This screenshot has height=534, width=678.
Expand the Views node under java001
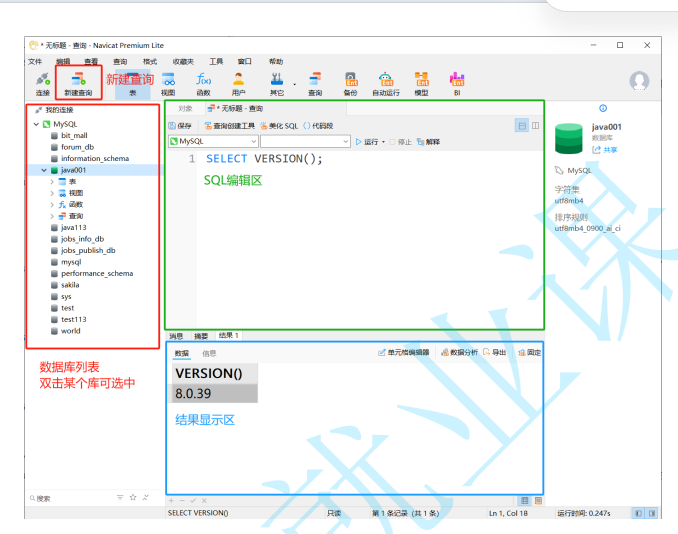52,193
